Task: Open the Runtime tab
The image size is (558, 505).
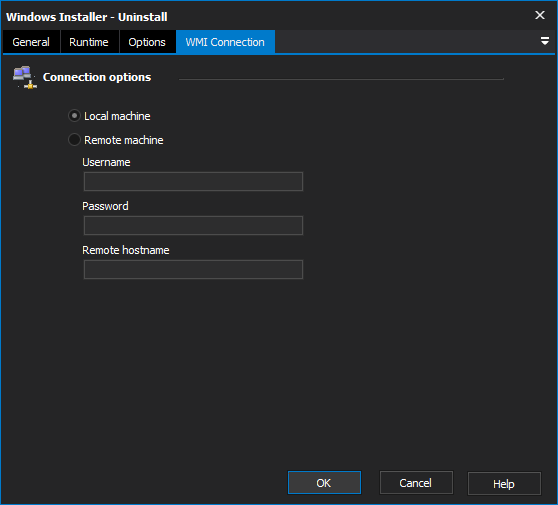Action: point(89,42)
